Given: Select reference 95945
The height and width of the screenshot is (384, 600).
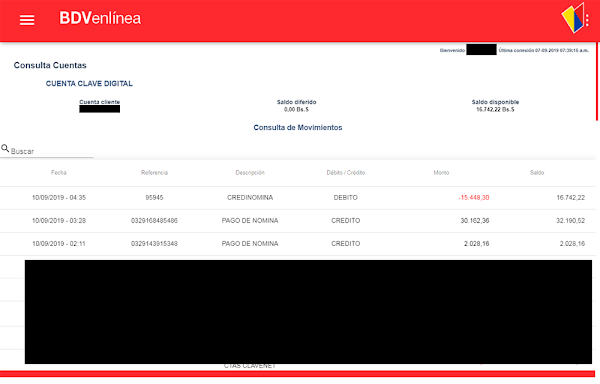Looking at the screenshot, I should 154,198.
